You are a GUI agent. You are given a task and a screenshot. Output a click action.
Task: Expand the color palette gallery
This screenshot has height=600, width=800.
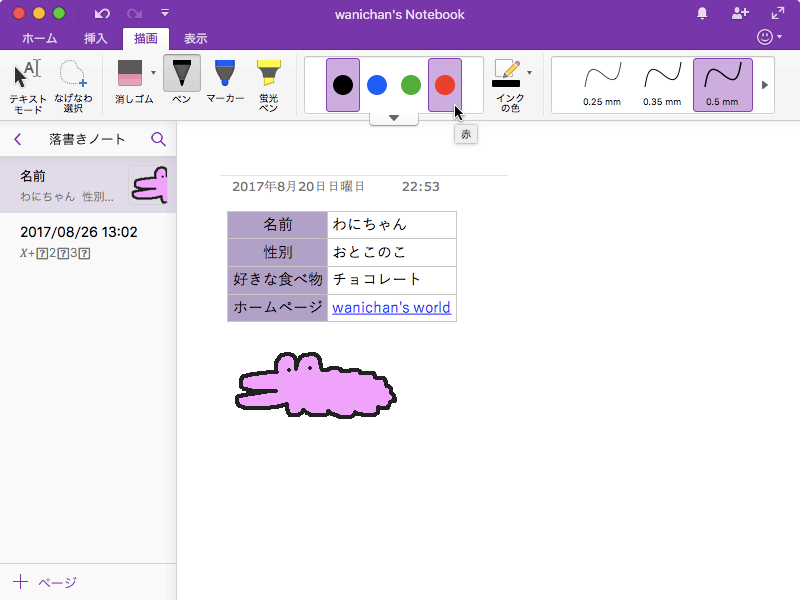point(394,118)
